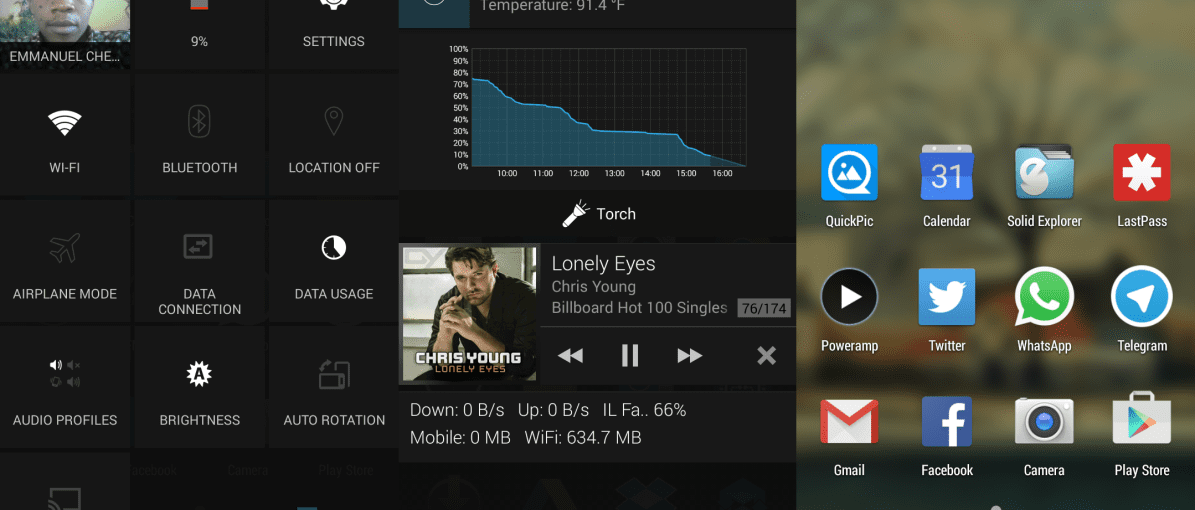1195x510 pixels.
Task: Open the battery history graph
Action: click(x=598, y=111)
